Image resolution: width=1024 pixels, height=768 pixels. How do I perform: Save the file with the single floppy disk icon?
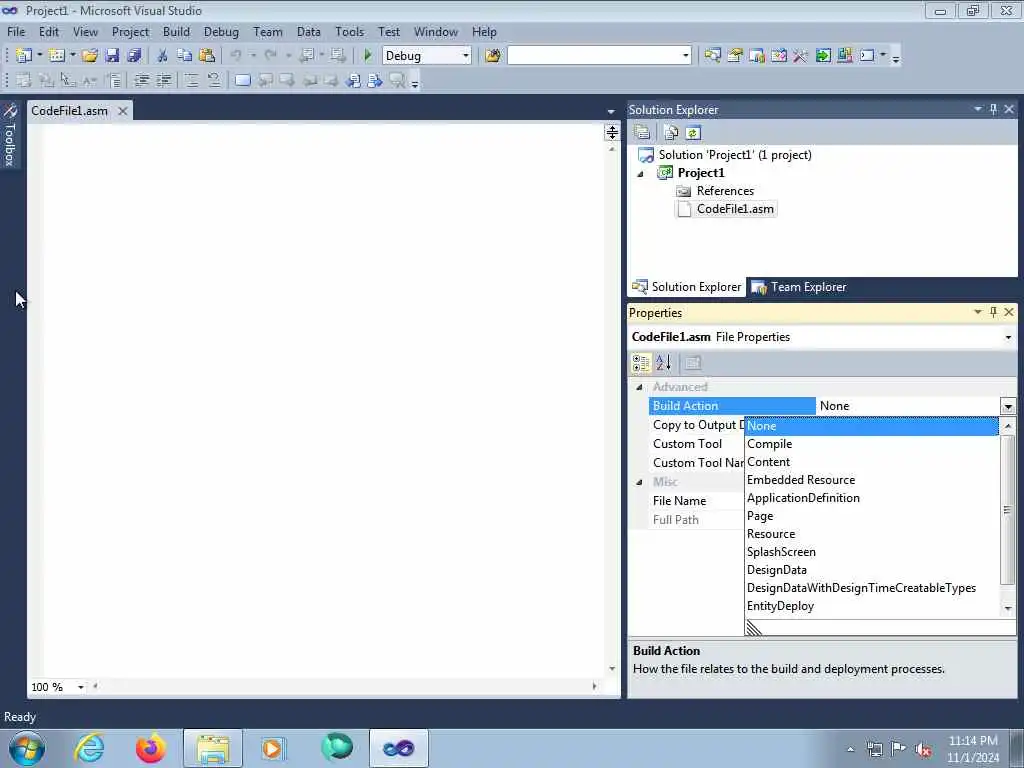(112, 56)
